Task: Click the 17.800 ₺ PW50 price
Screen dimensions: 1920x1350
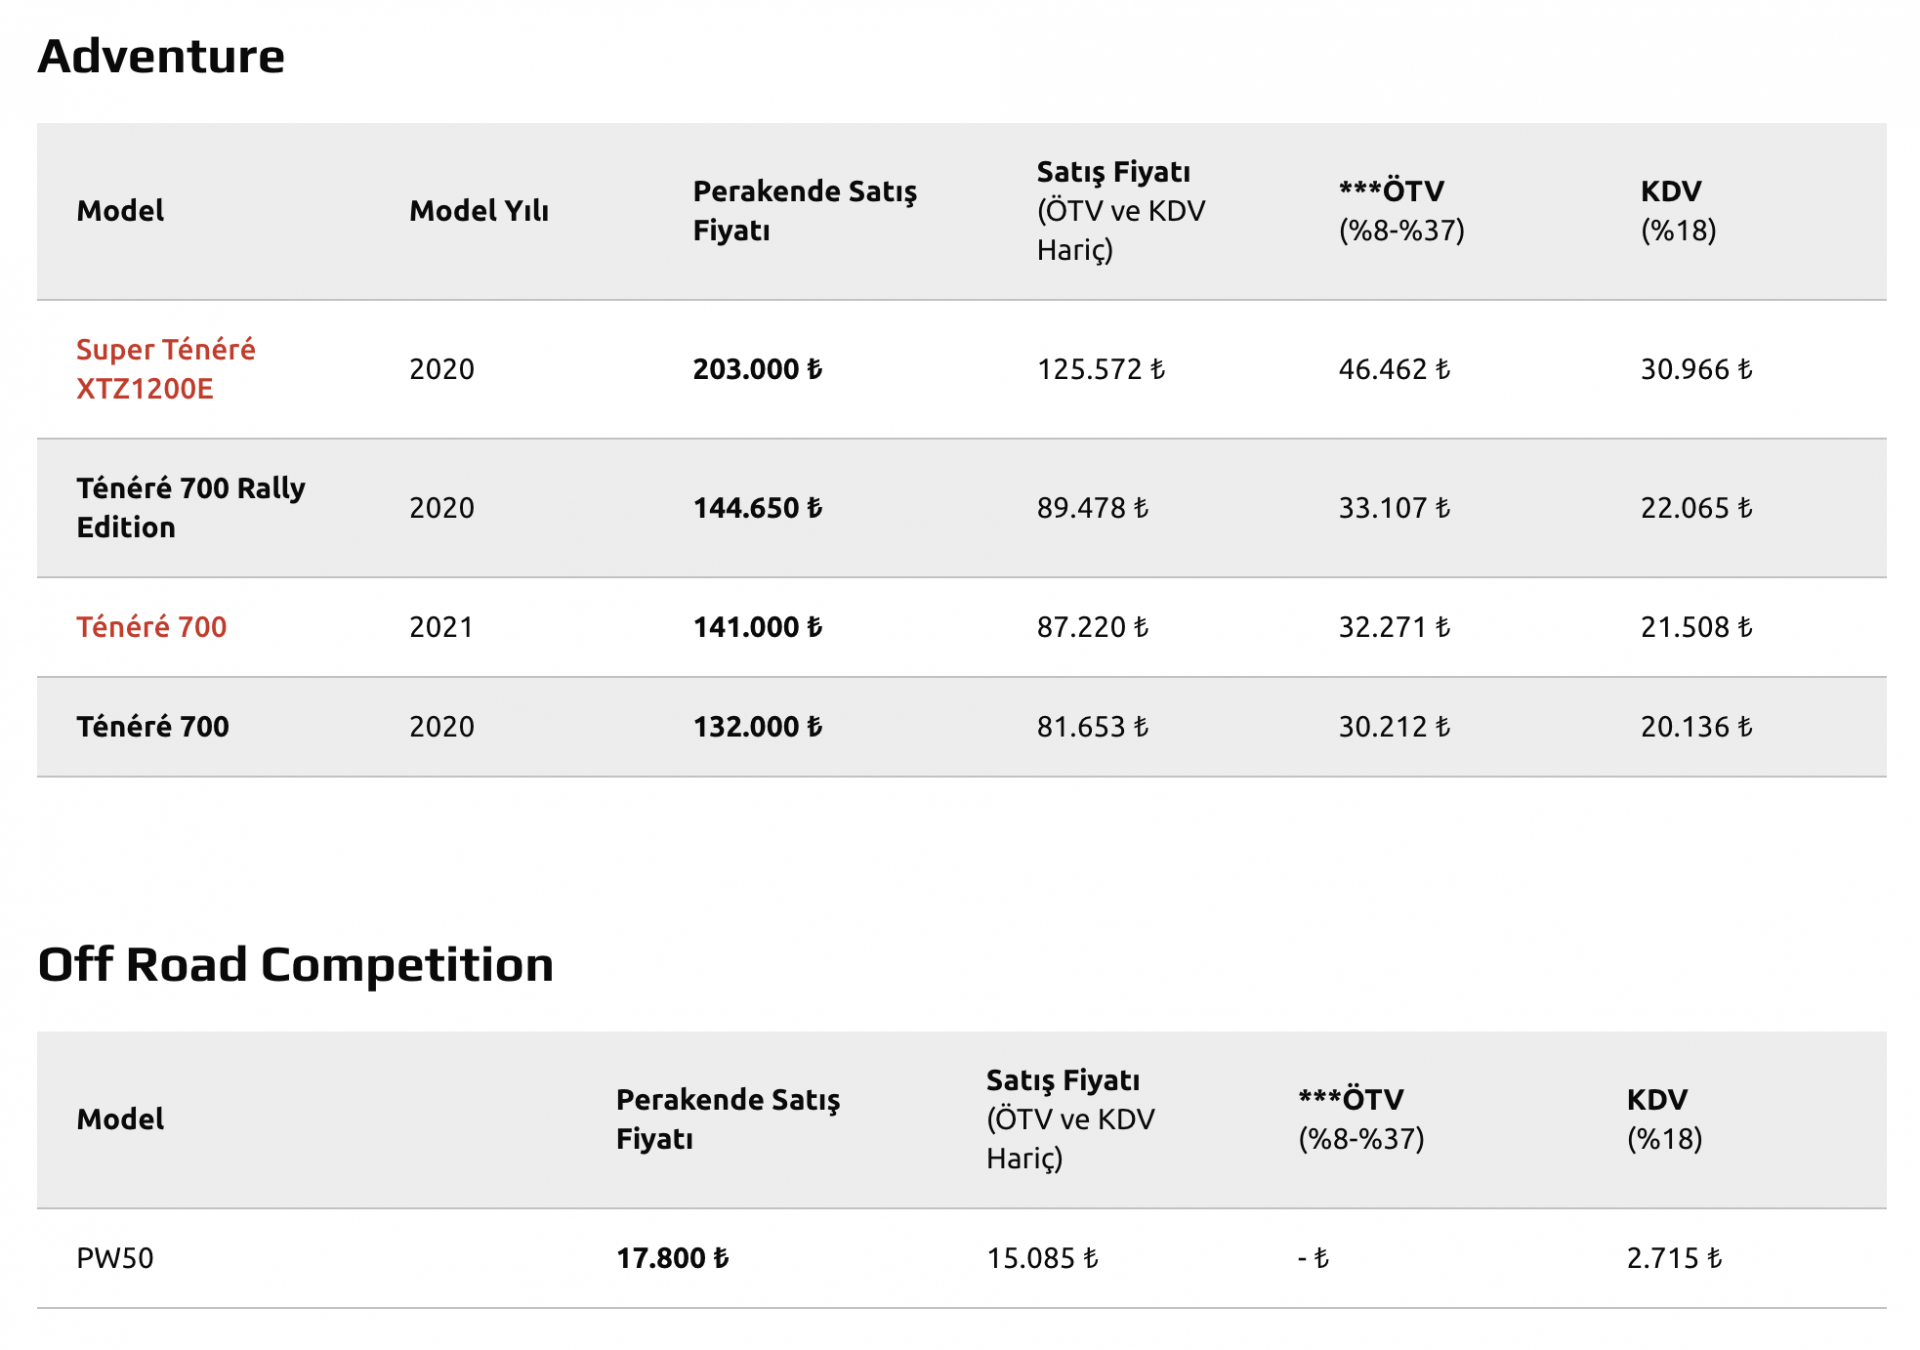Action: click(672, 1258)
